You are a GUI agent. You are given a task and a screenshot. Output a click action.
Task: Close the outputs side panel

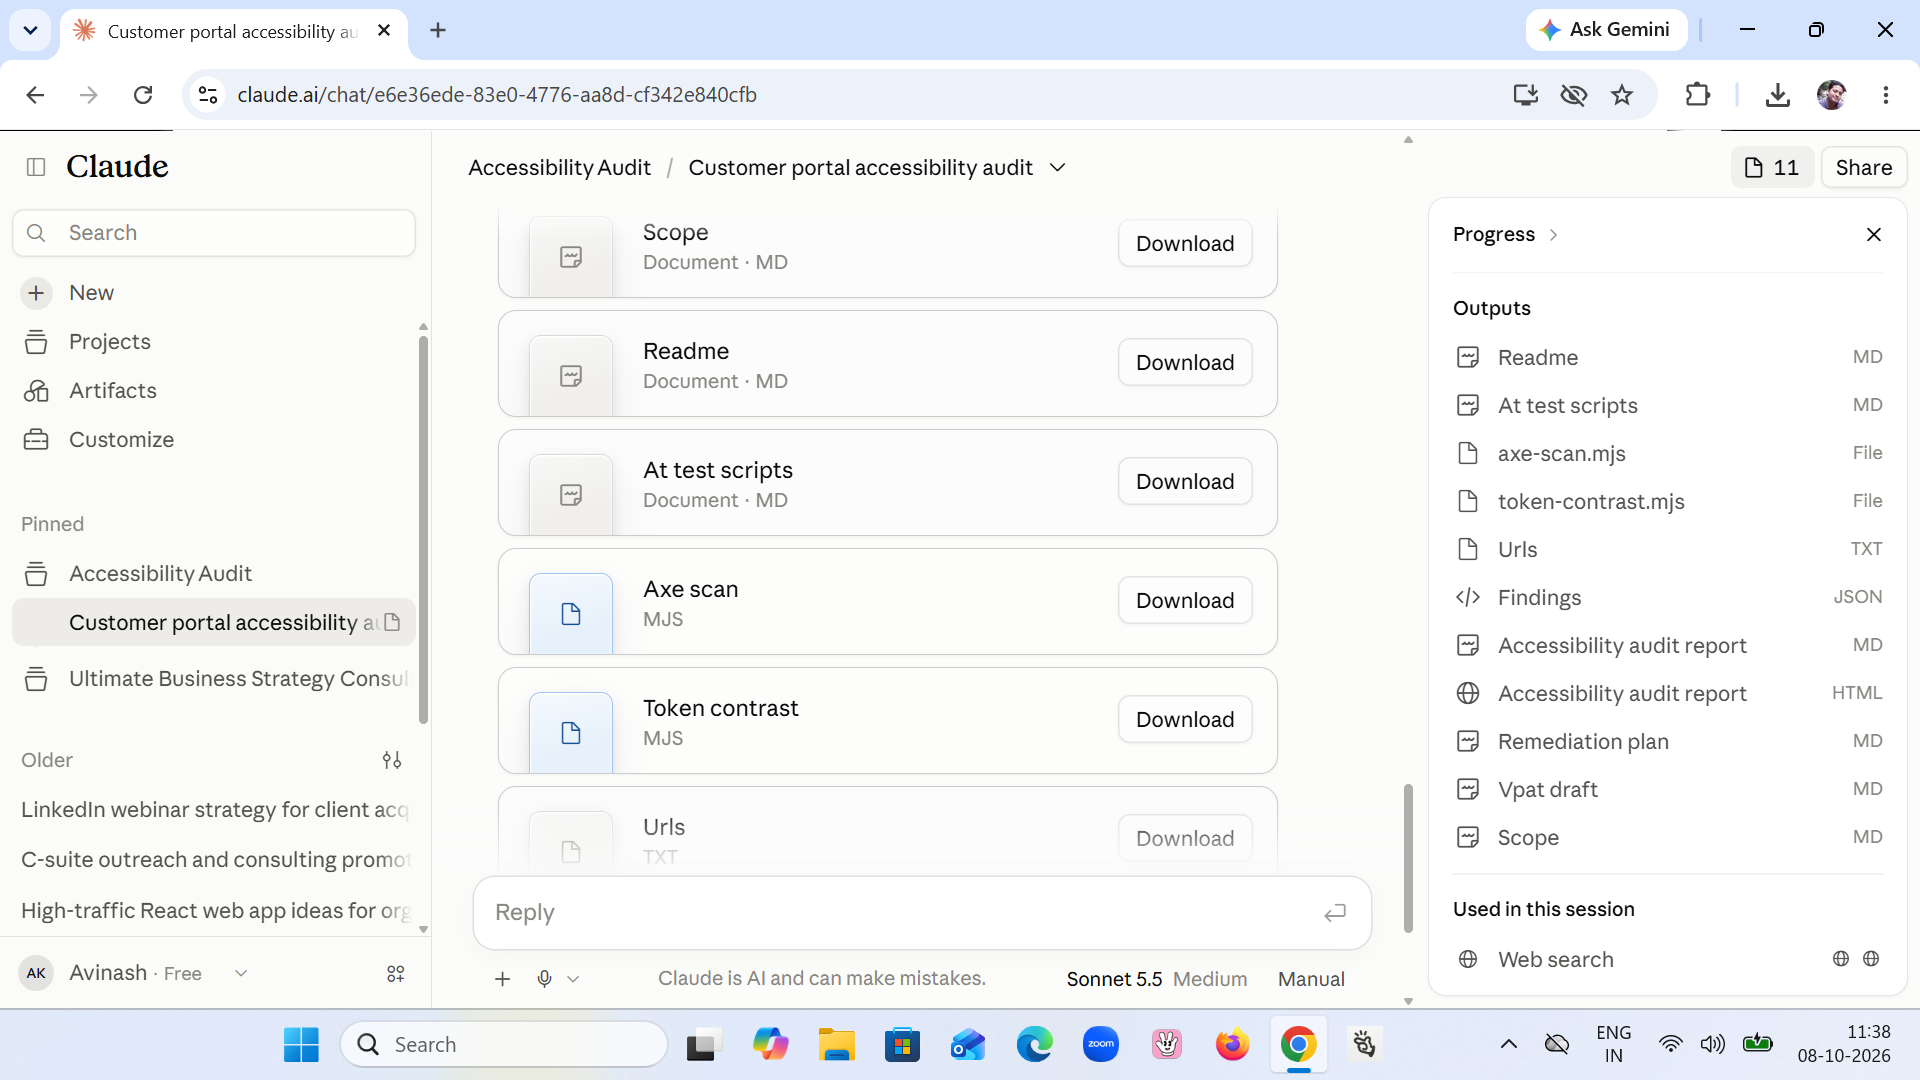tap(1874, 235)
